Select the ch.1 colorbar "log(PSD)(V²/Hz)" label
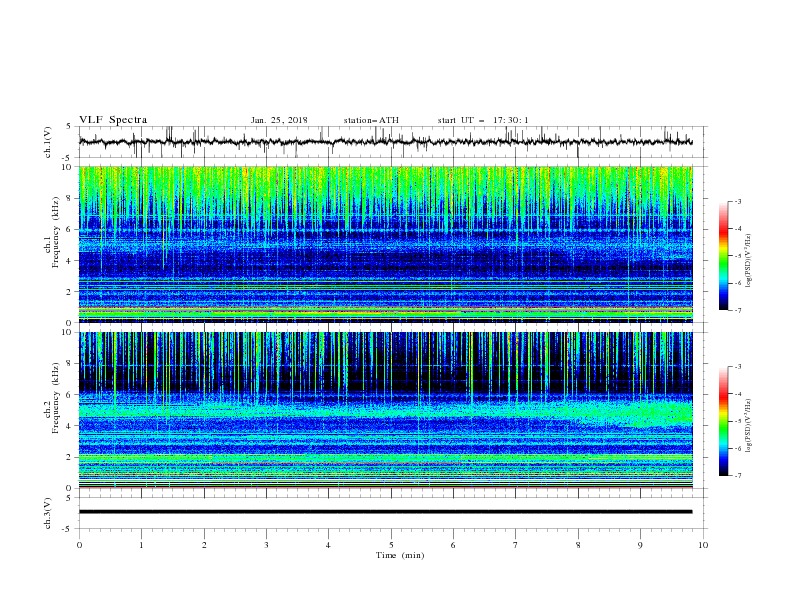The image size is (792, 612). pyautogui.click(x=749, y=261)
